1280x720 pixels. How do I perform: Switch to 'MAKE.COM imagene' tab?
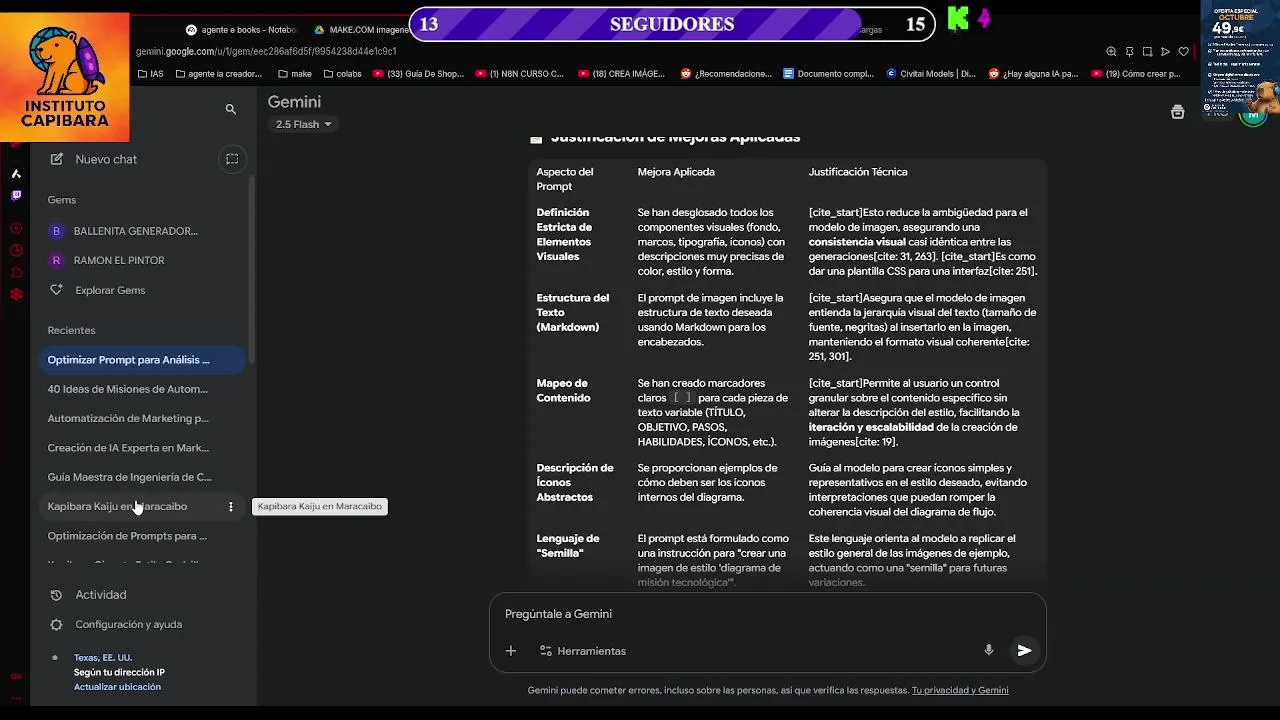362,30
